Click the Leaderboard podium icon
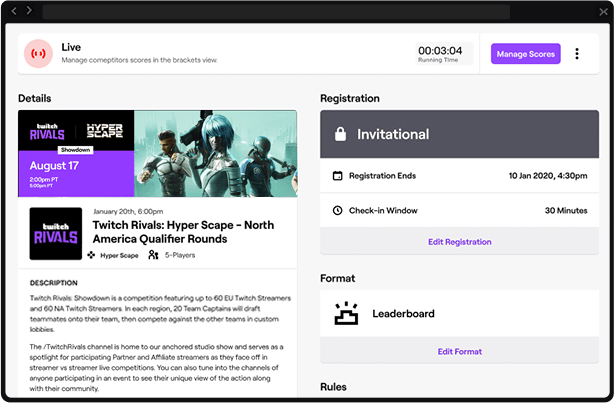This screenshot has width=614, height=403. (347, 313)
